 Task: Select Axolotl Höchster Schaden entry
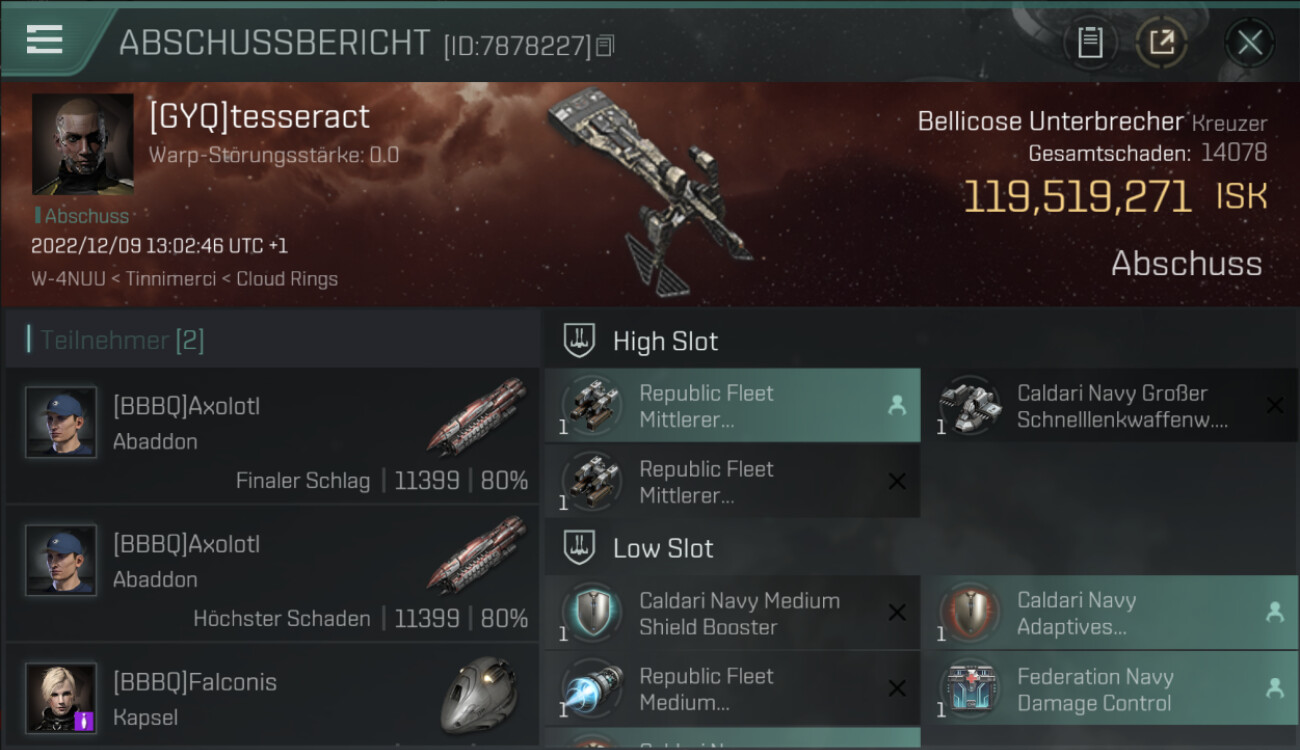coord(272,573)
